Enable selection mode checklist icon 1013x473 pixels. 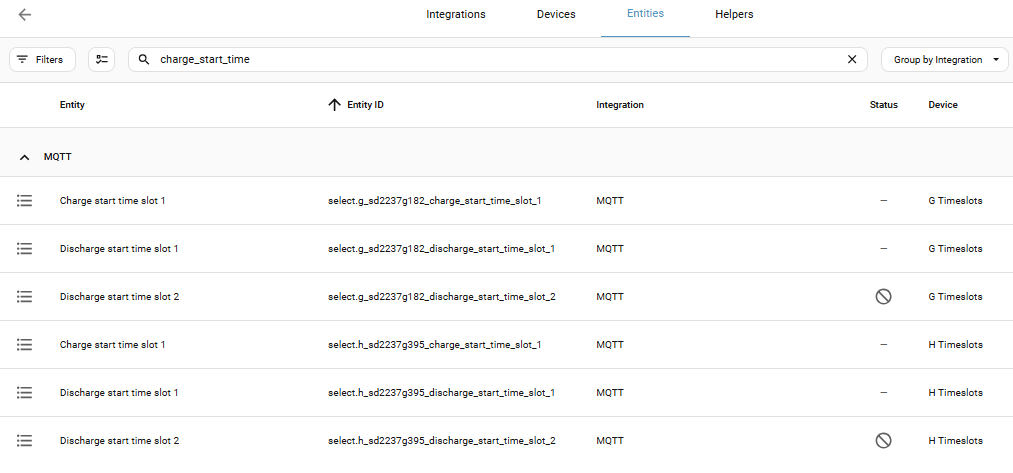[x=101, y=59]
